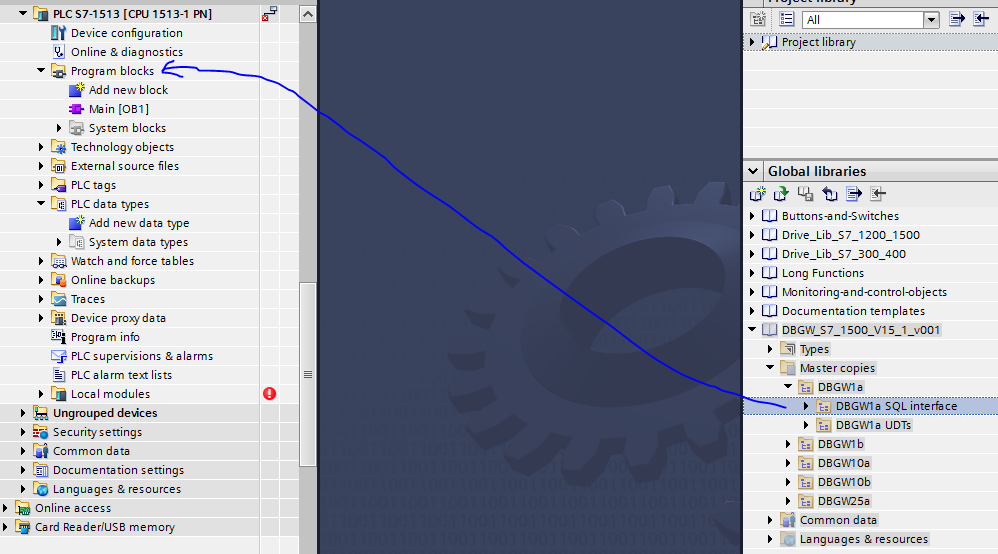Select the DBGW1b folder

pos(840,444)
